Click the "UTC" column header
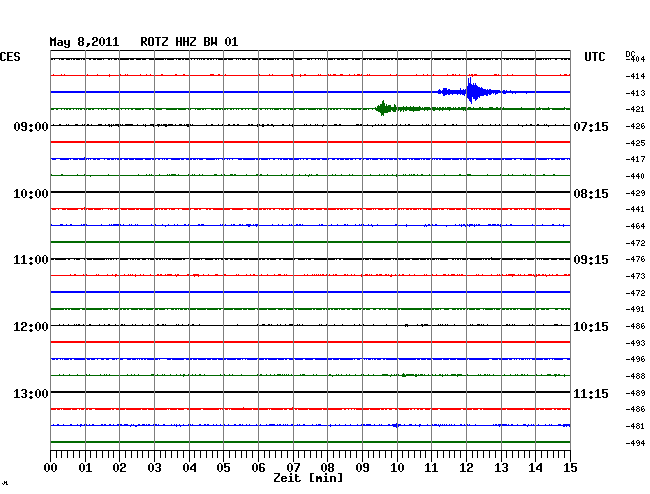 [x=594, y=57]
